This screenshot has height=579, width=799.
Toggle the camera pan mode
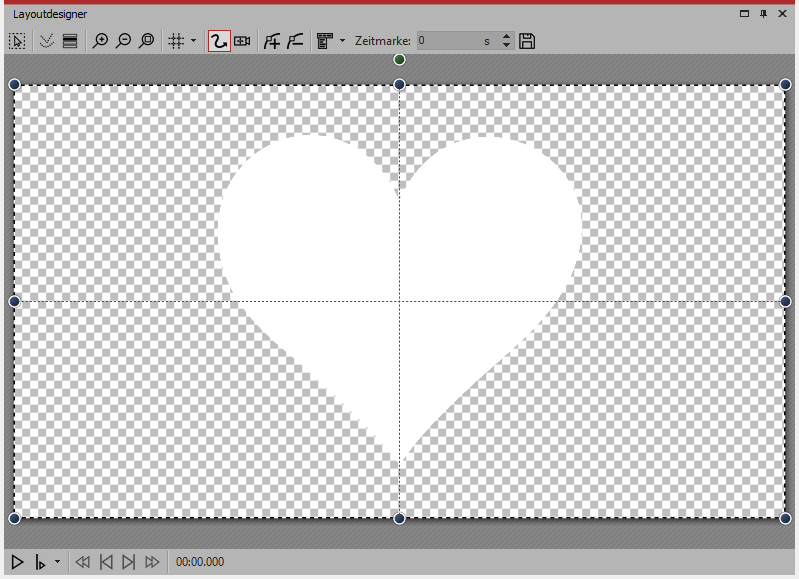[242, 41]
